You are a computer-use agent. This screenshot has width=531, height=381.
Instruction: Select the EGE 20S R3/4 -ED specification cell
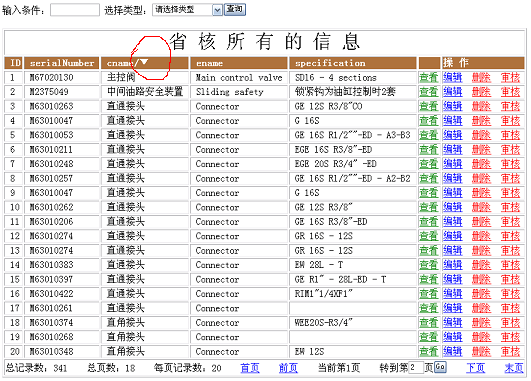click(353, 164)
